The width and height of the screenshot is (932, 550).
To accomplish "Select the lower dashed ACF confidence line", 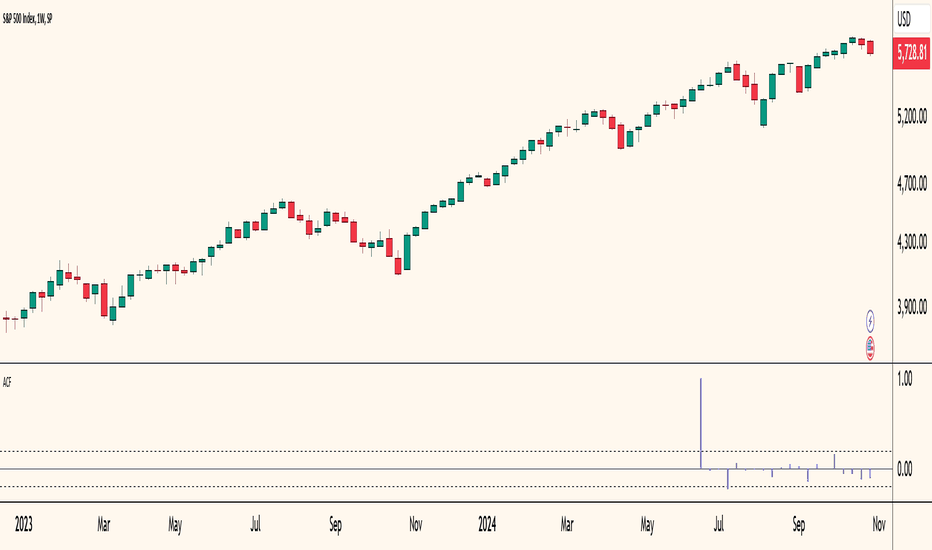I will (446, 486).
